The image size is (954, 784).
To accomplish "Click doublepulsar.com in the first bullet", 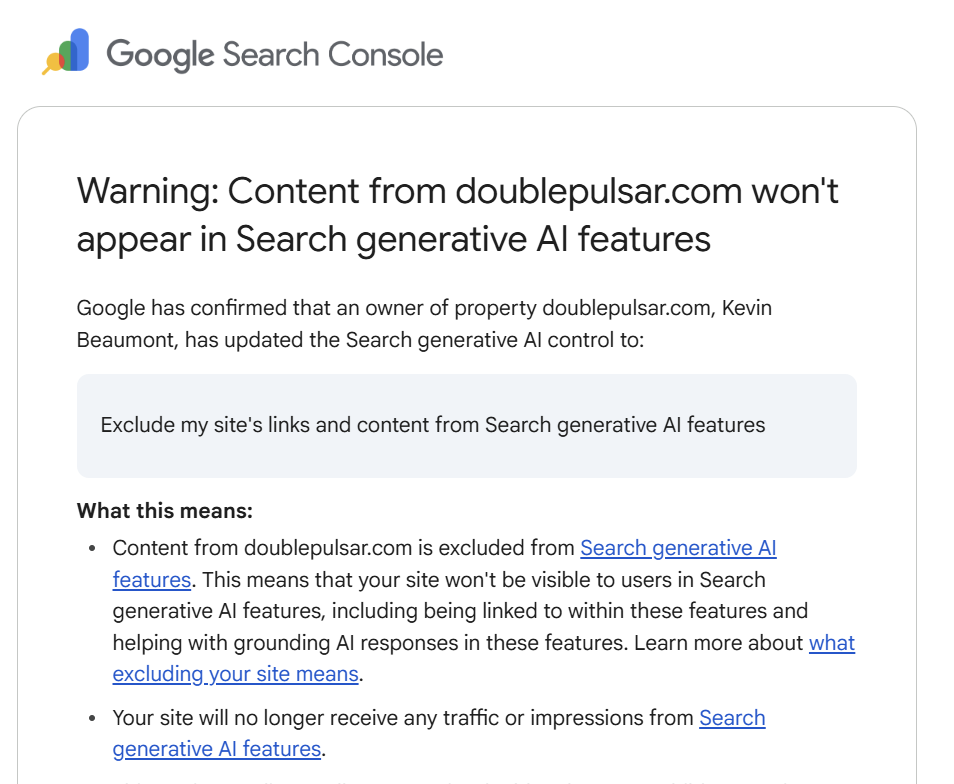I will [328, 549].
